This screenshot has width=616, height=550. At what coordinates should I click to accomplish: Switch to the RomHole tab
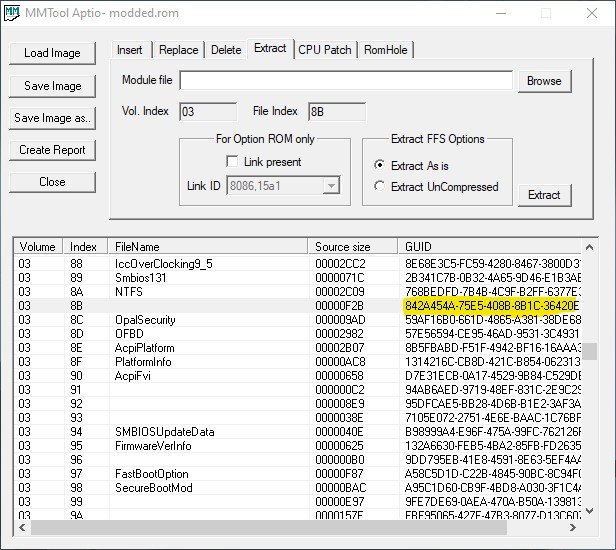click(386, 50)
